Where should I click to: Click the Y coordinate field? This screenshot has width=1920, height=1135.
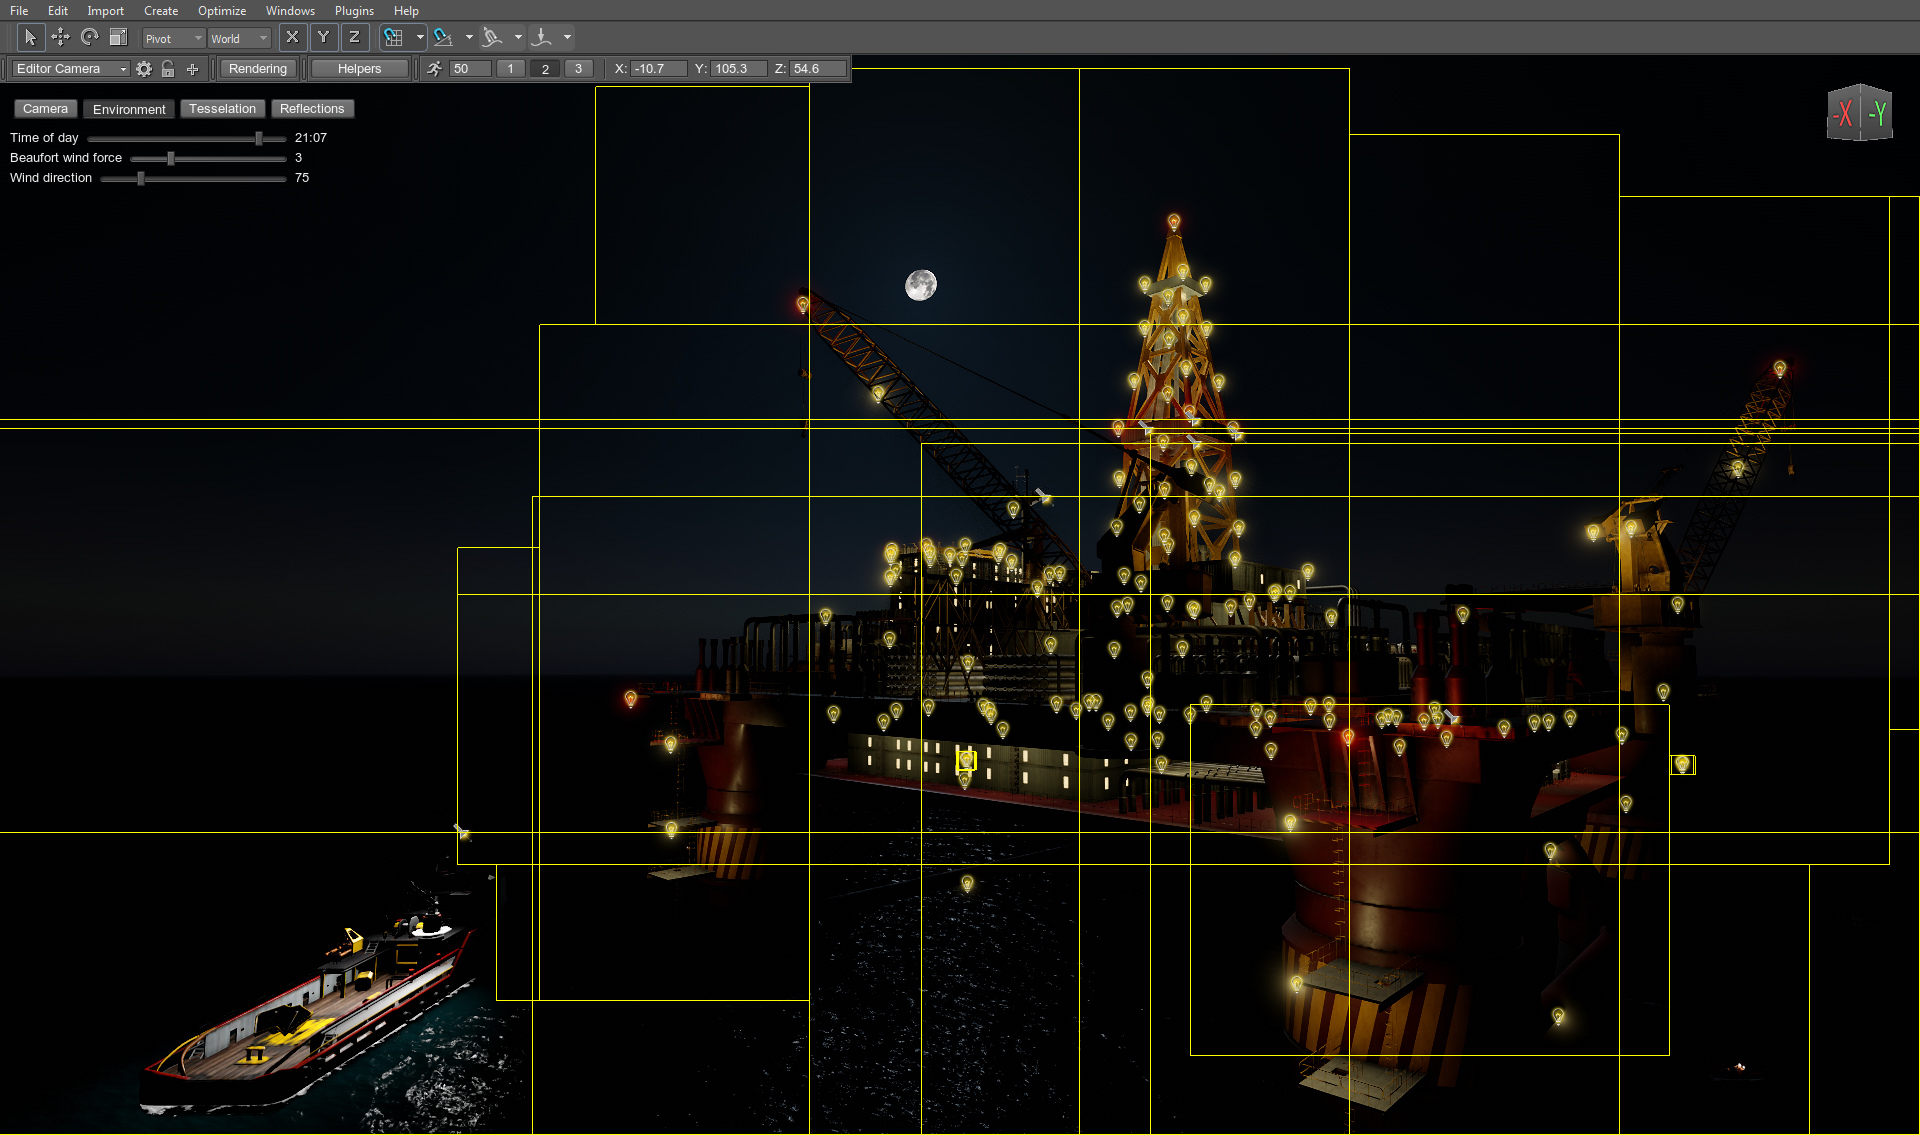point(739,69)
